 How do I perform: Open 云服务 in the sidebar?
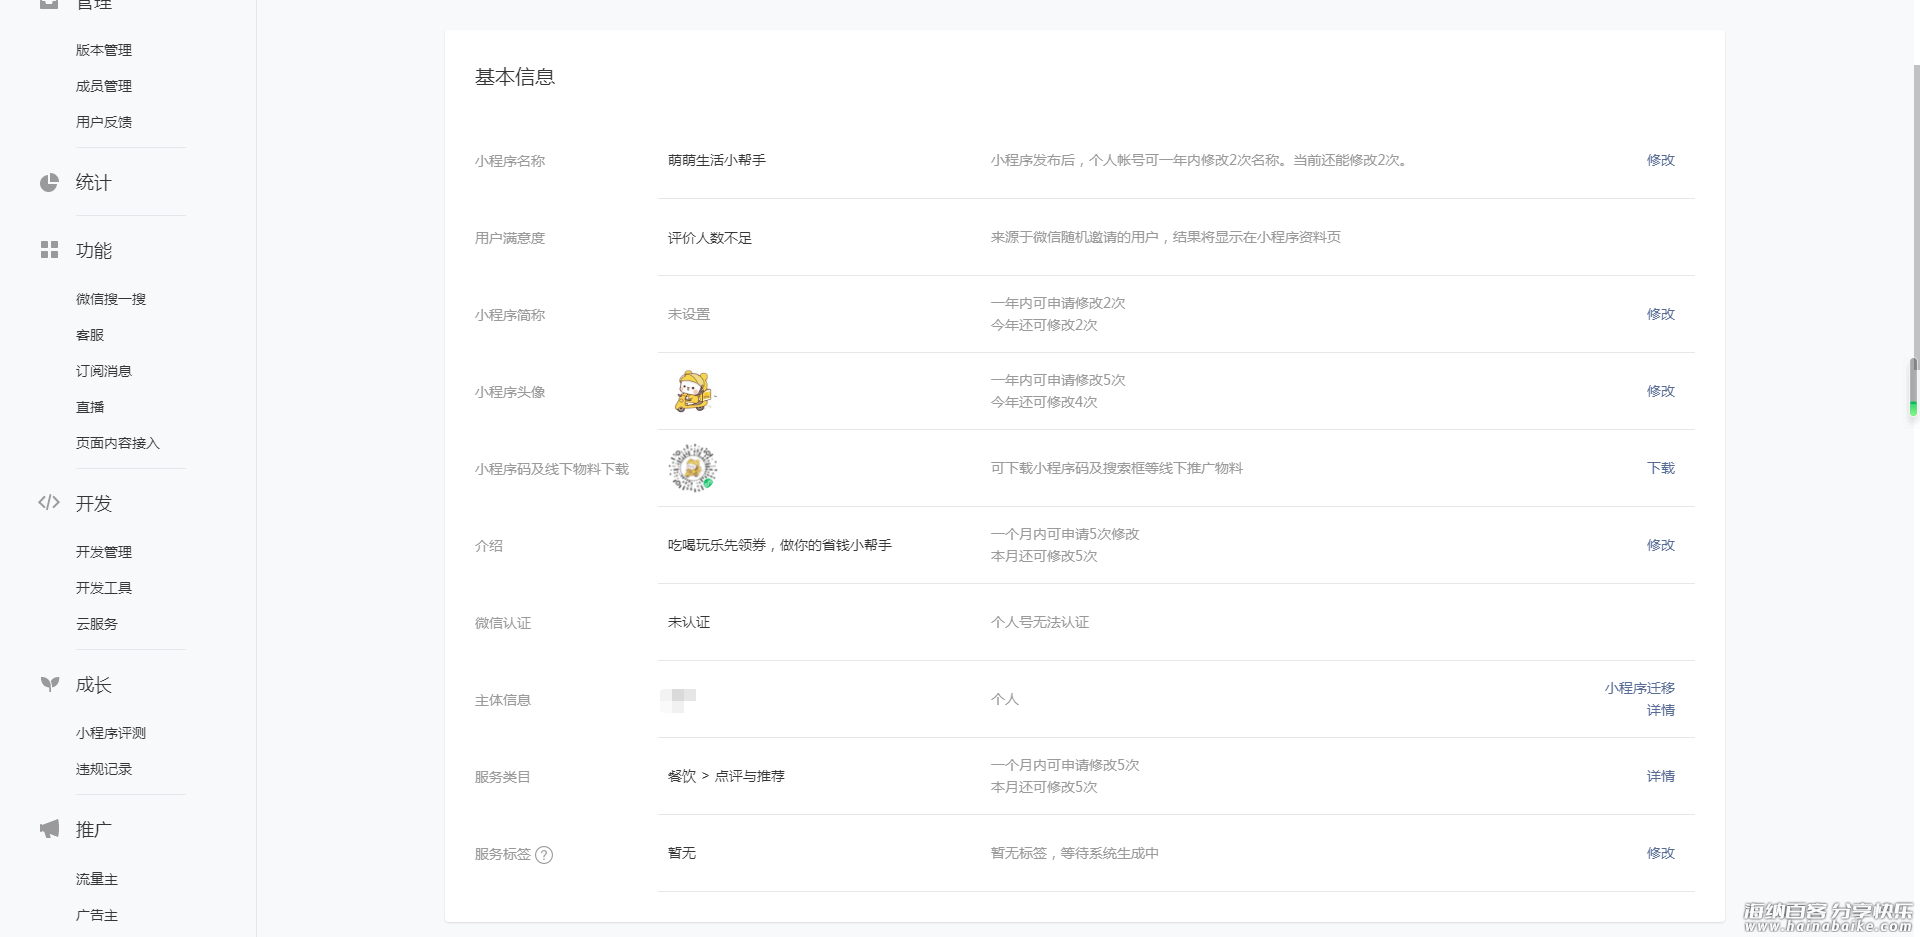point(97,624)
